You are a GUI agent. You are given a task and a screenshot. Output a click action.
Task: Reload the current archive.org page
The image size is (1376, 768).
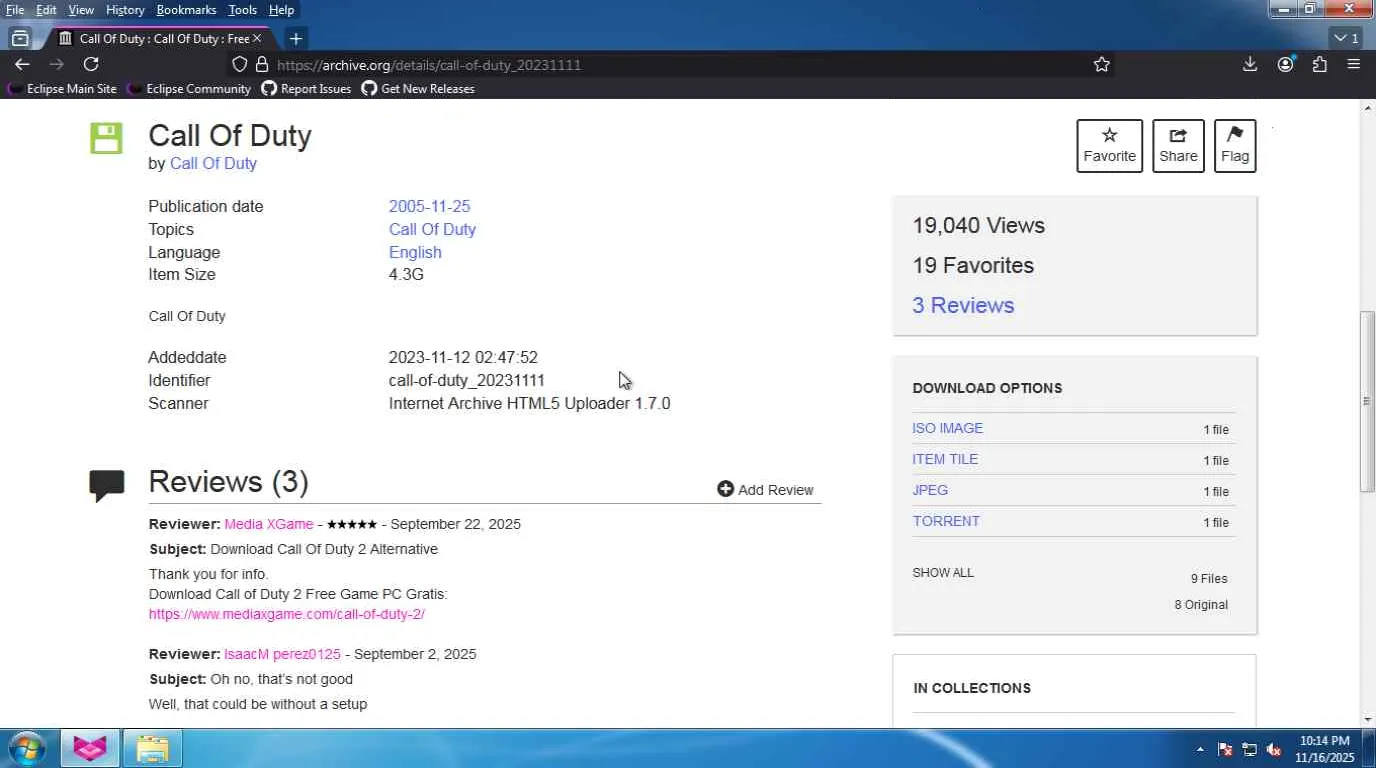(91, 64)
